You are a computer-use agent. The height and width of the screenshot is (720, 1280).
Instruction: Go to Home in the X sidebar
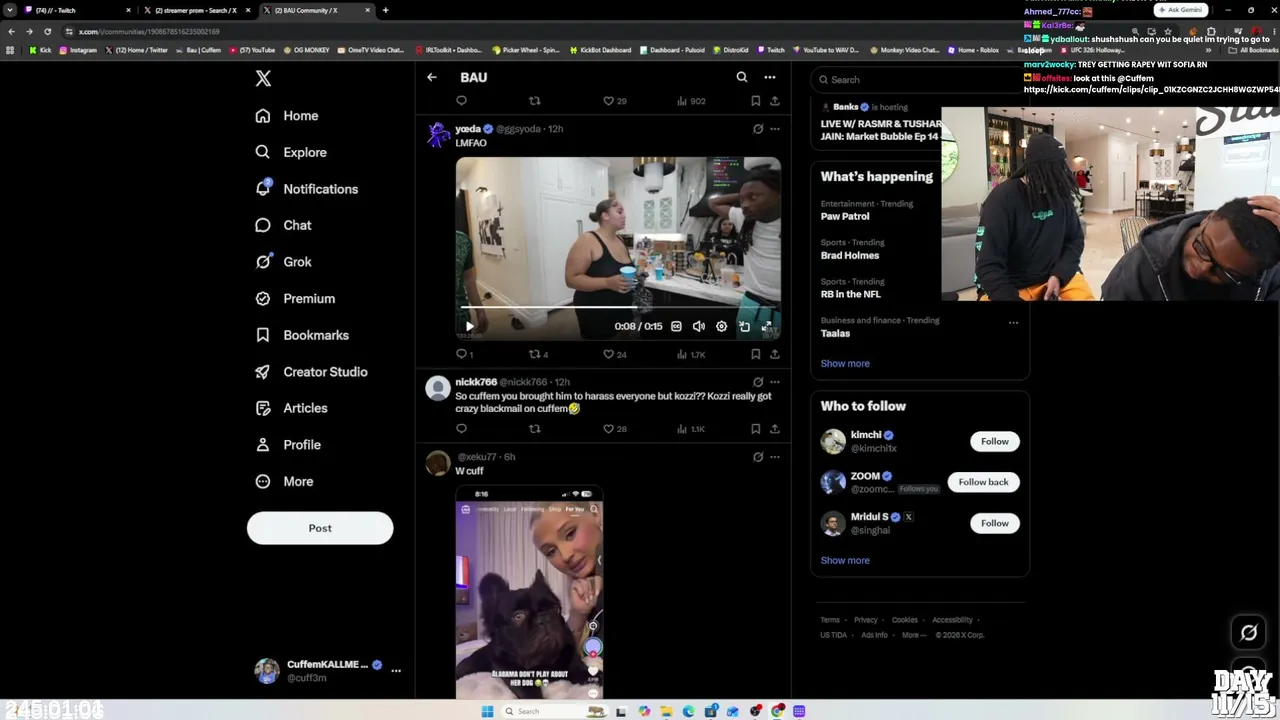click(287, 116)
